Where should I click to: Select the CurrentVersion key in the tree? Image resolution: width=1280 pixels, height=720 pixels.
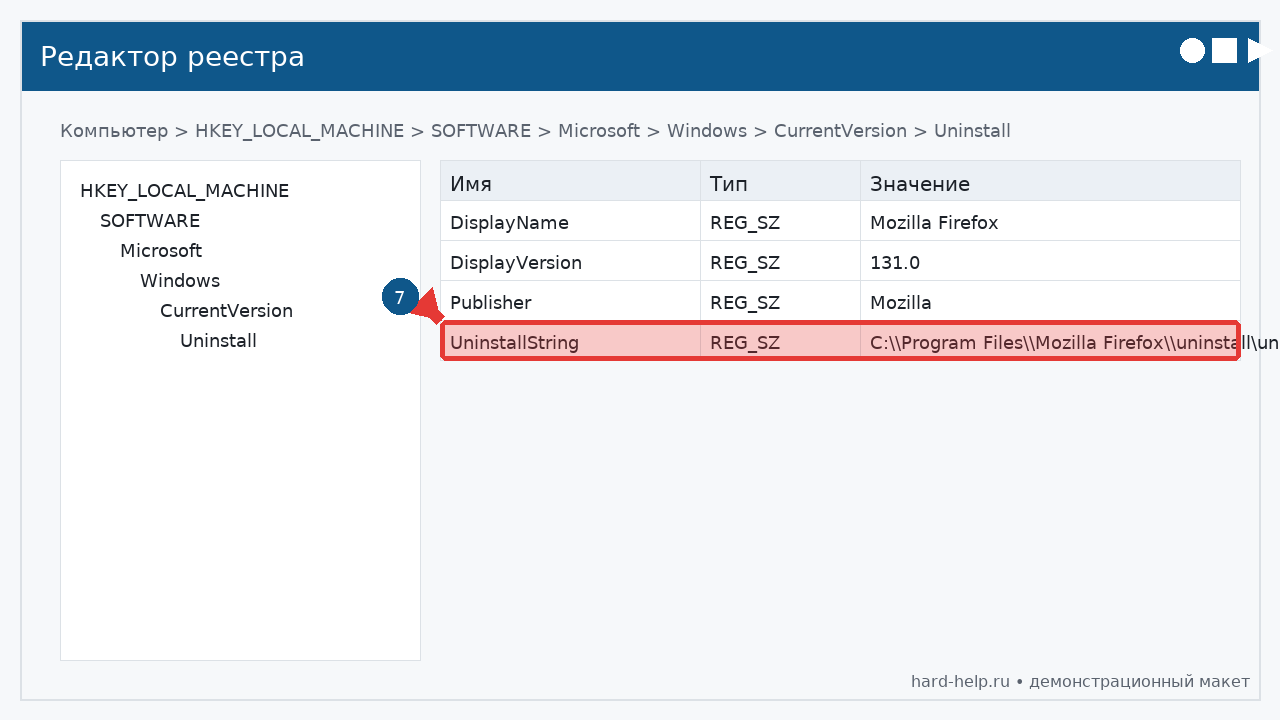(x=226, y=310)
